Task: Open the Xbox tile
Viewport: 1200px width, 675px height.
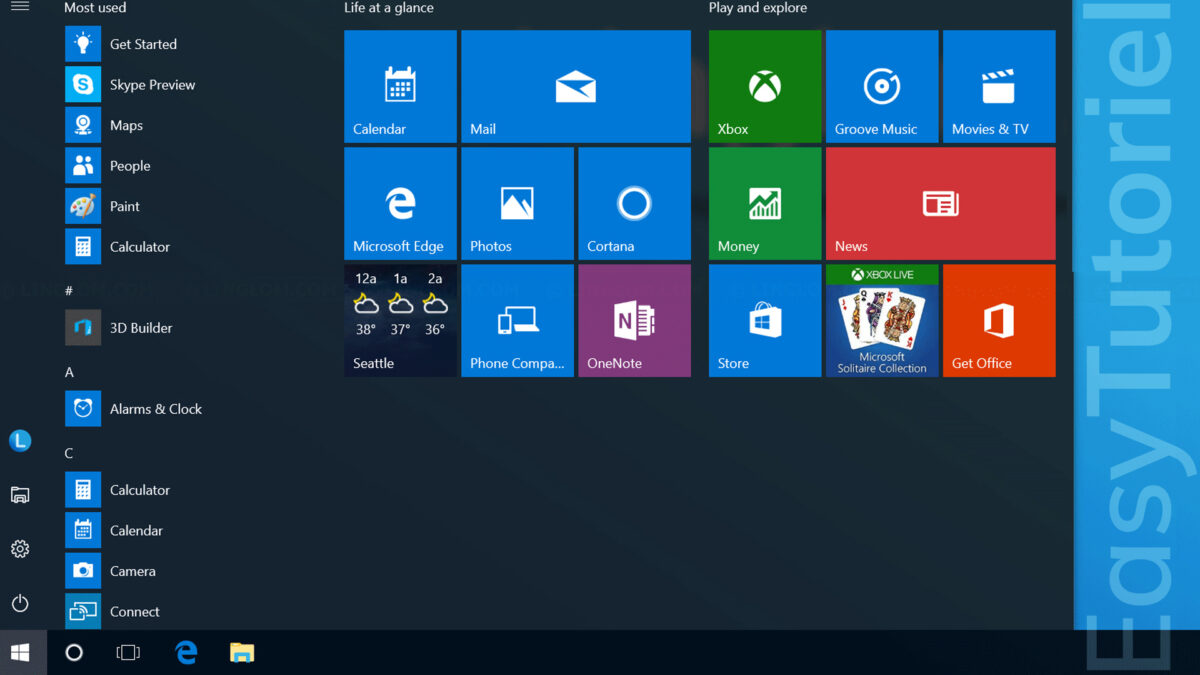Action: coord(765,86)
